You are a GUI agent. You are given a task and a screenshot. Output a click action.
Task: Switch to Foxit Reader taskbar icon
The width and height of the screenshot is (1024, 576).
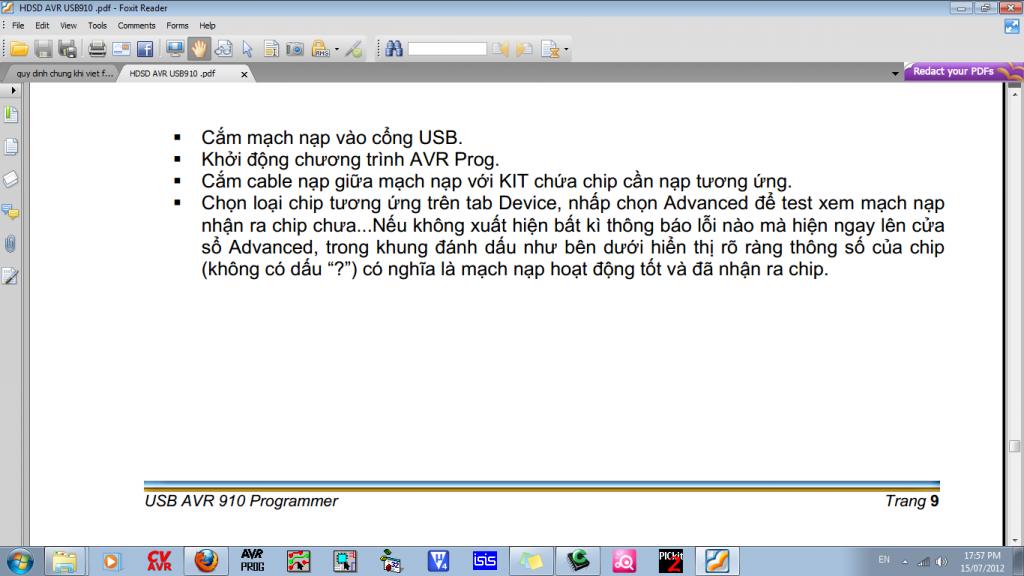(x=717, y=562)
